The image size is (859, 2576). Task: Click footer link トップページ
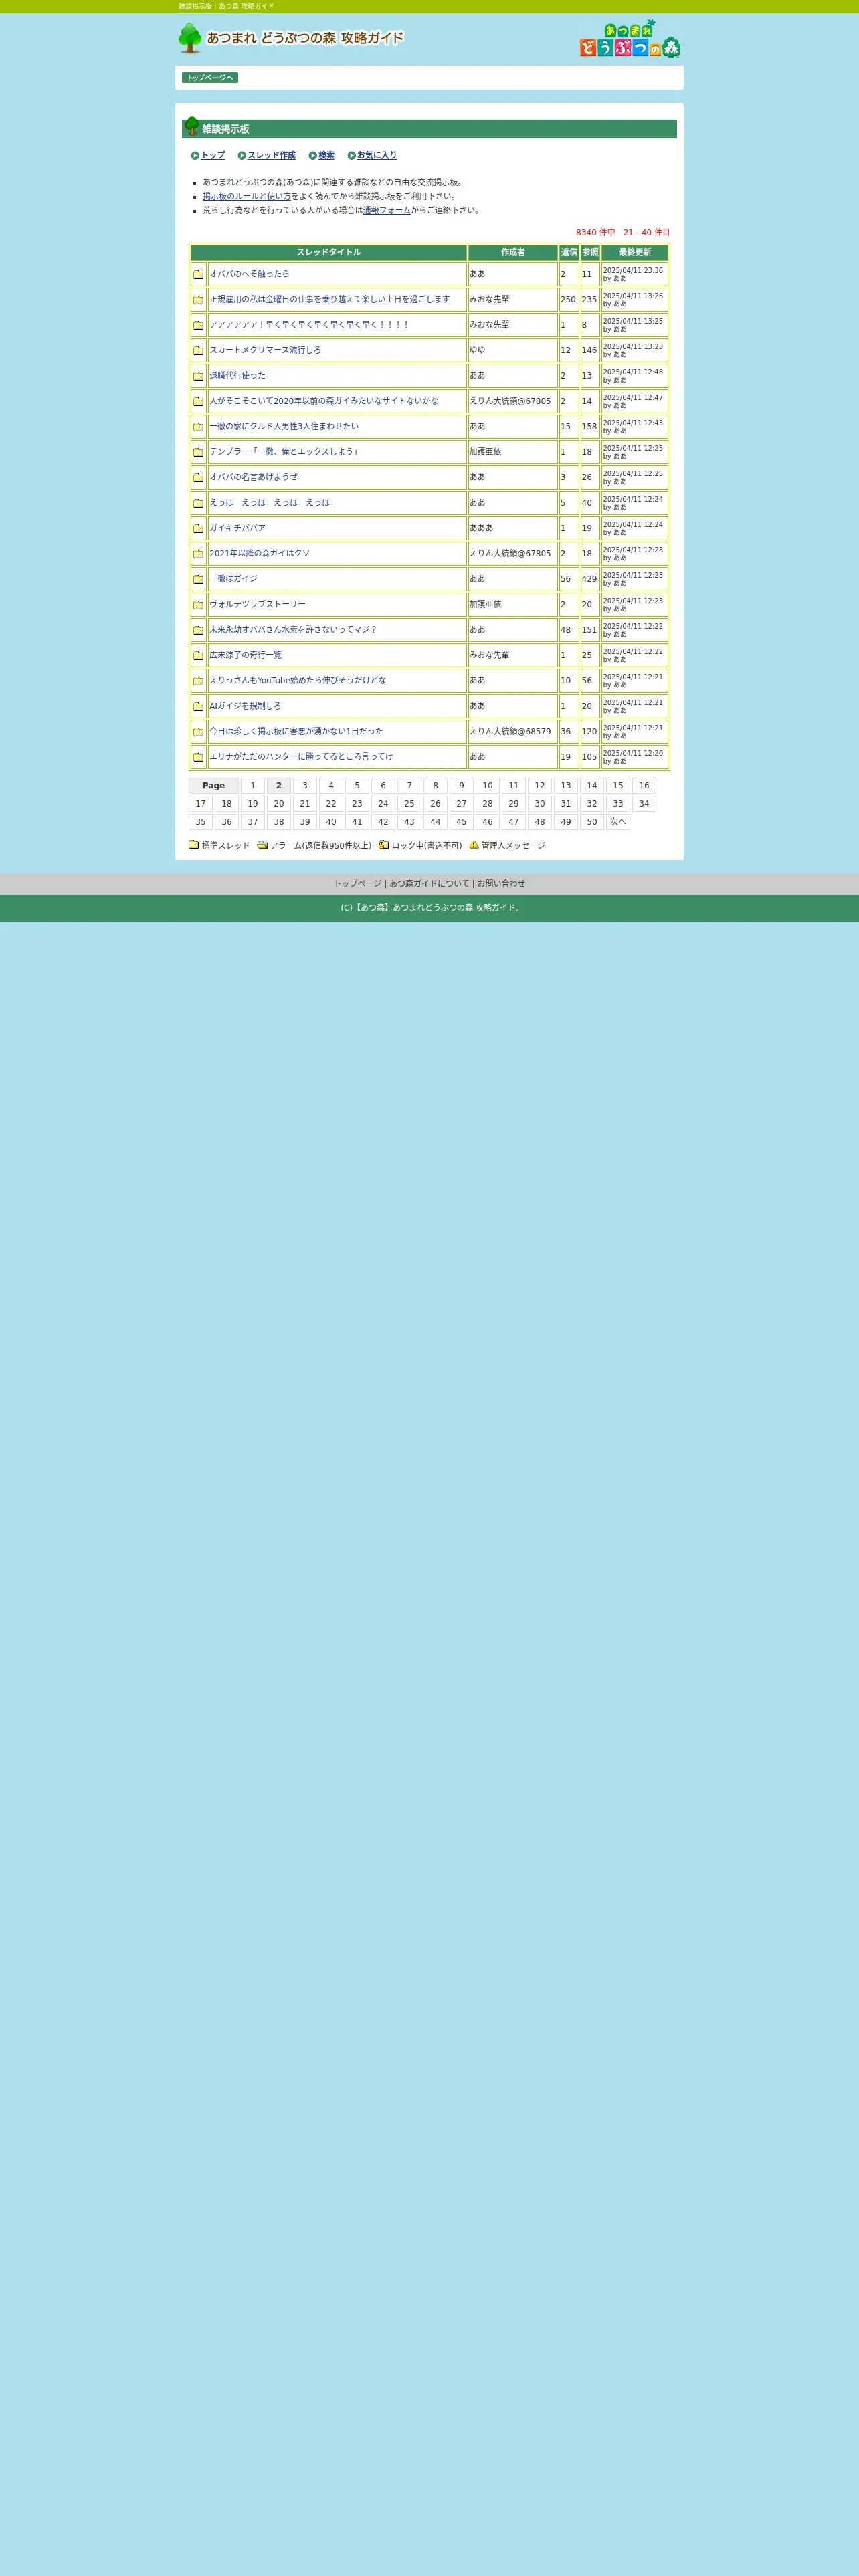tap(357, 884)
